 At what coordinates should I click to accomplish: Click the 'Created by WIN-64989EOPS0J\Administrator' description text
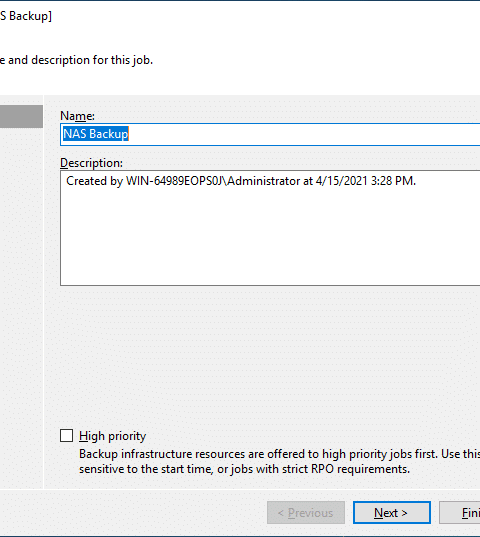point(241,181)
